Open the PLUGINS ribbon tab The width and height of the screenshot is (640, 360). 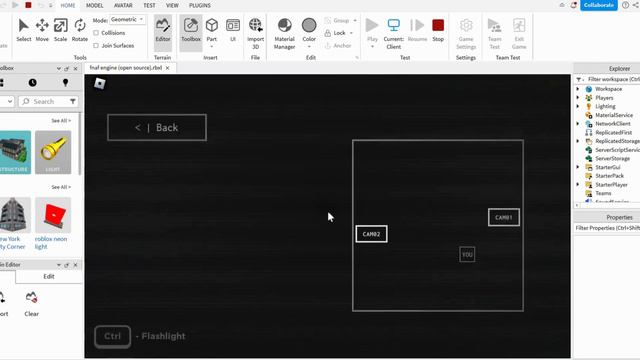click(x=200, y=5)
